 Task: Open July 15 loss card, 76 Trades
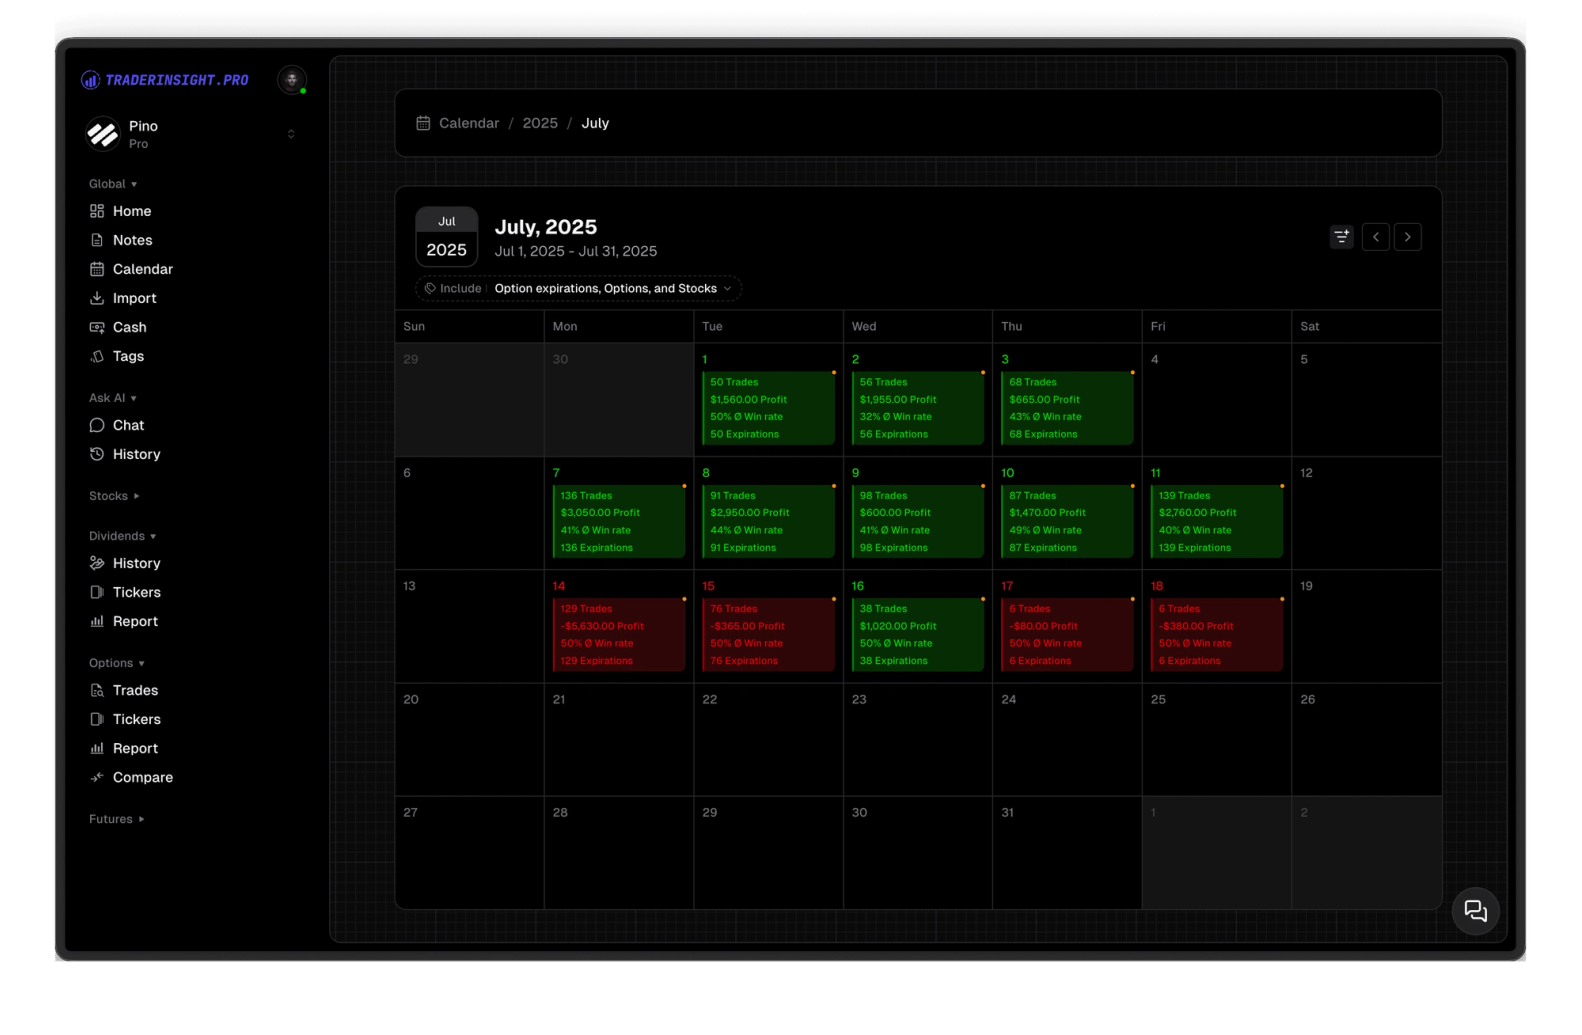769,634
